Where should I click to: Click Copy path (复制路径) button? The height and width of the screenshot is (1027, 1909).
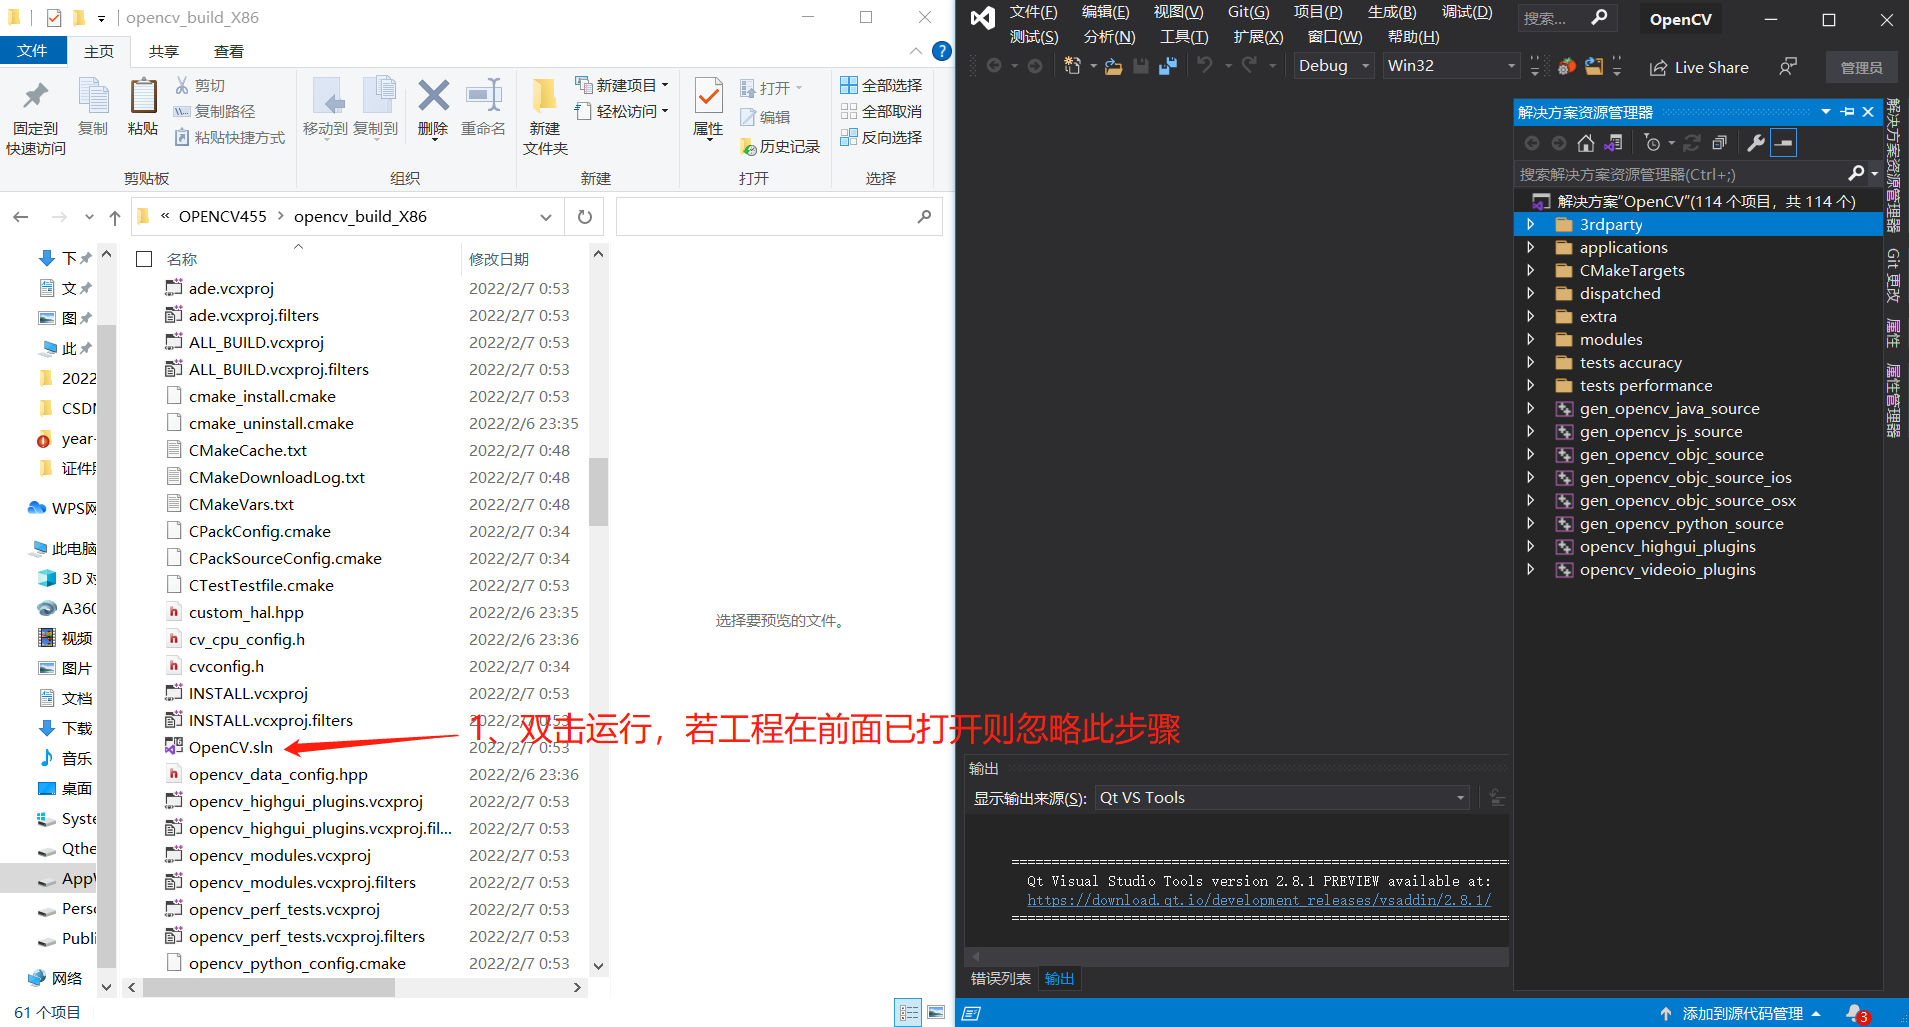click(x=215, y=111)
